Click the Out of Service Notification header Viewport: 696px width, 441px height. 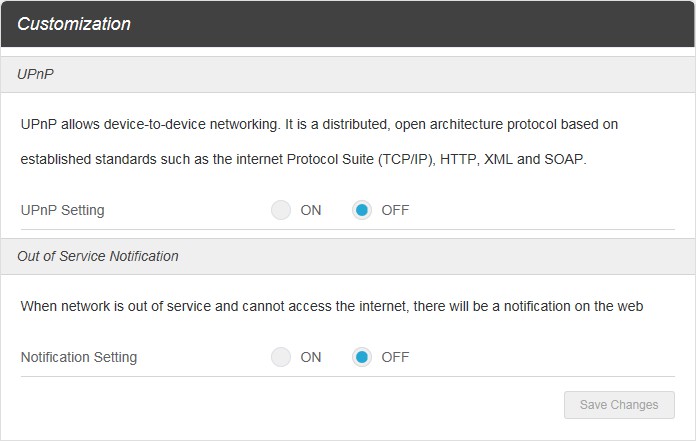(x=98, y=256)
